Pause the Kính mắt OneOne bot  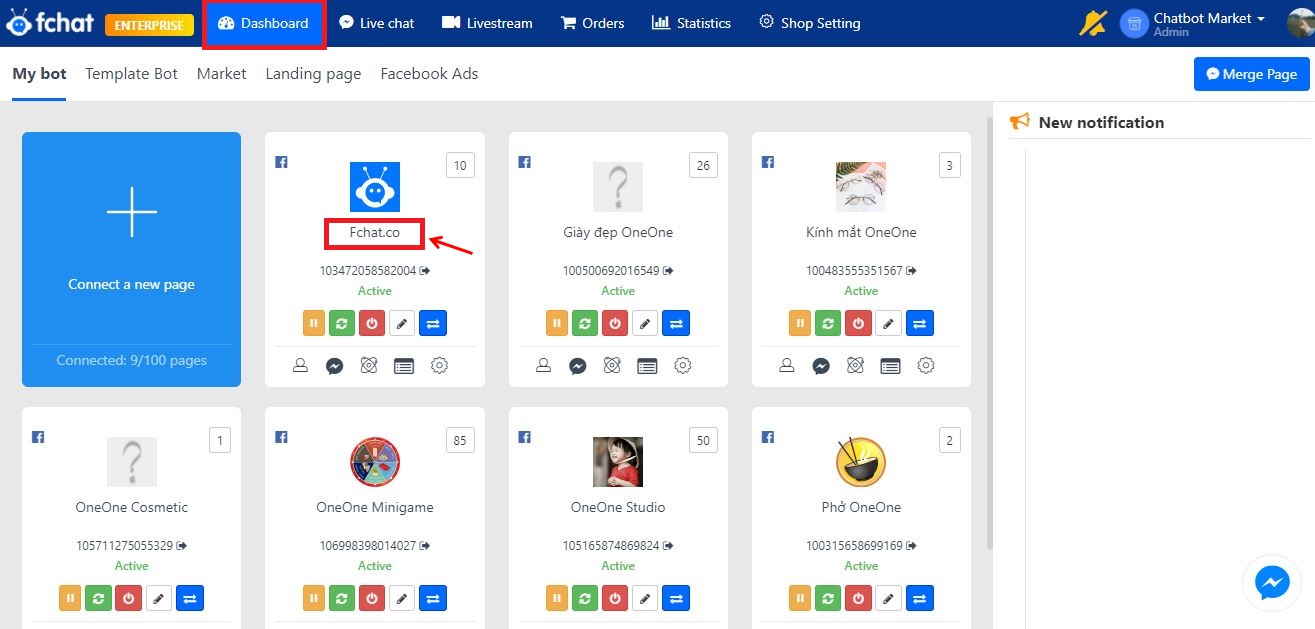point(801,323)
